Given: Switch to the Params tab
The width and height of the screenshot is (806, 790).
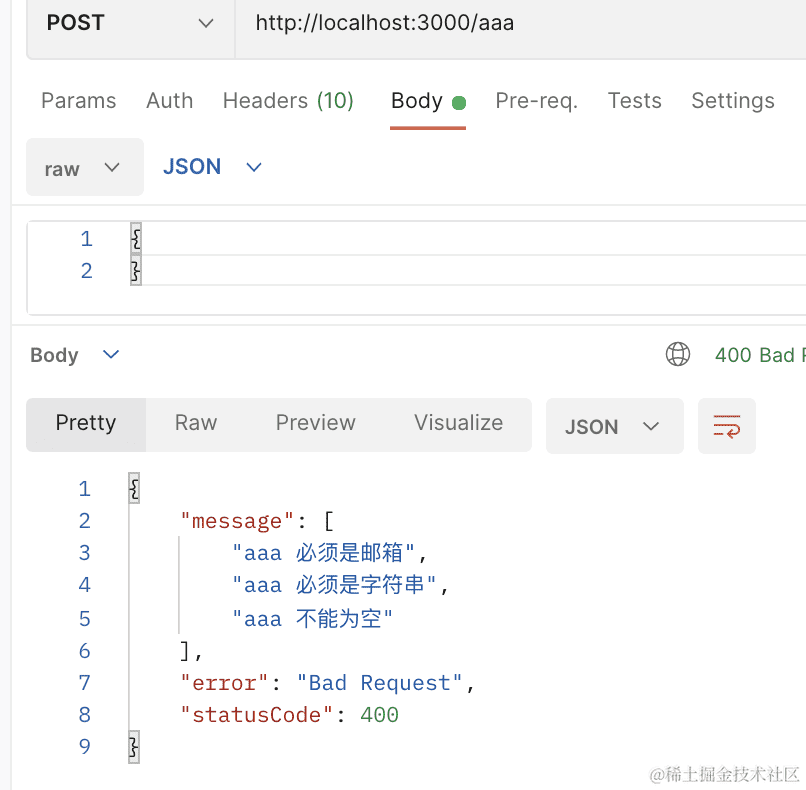Looking at the screenshot, I should [x=78, y=101].
